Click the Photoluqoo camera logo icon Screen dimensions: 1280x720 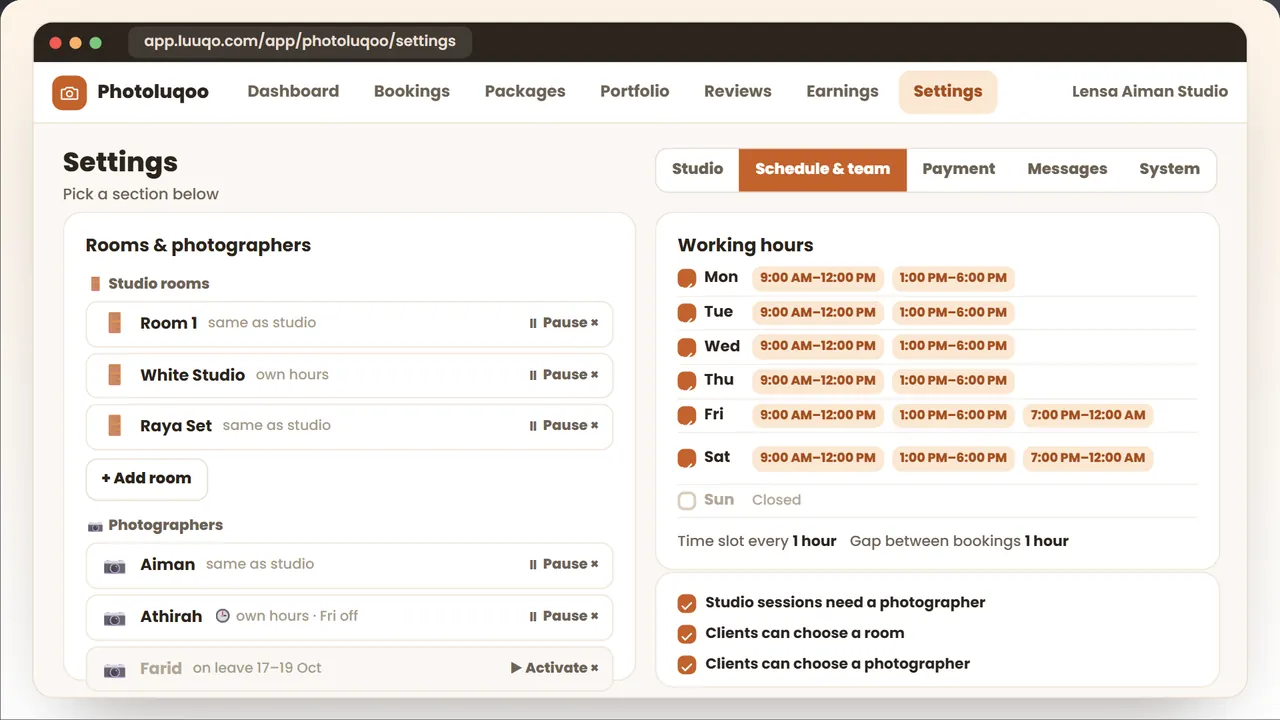[69, 92]
